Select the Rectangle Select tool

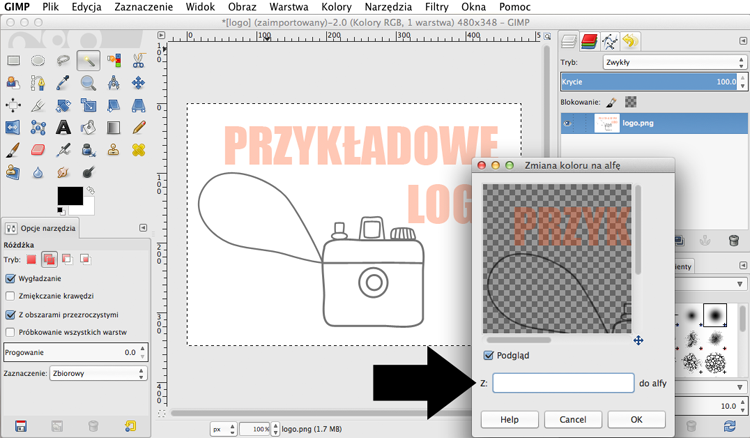click(x=13, y=61)
